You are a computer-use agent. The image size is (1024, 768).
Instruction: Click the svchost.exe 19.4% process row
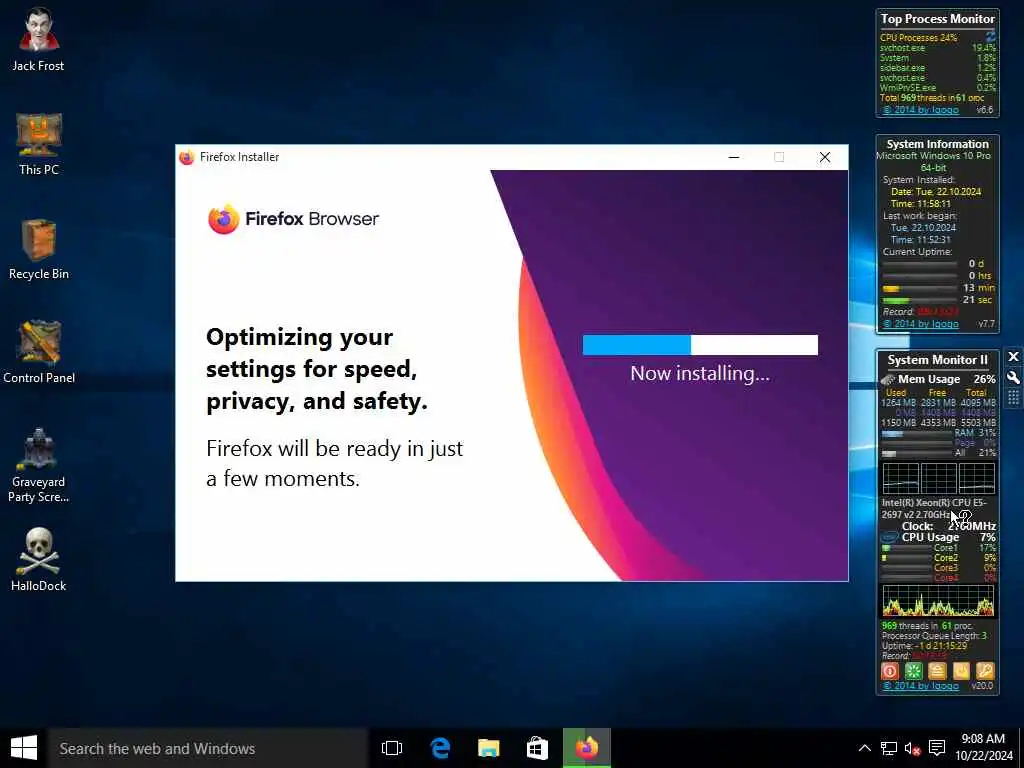938,48
